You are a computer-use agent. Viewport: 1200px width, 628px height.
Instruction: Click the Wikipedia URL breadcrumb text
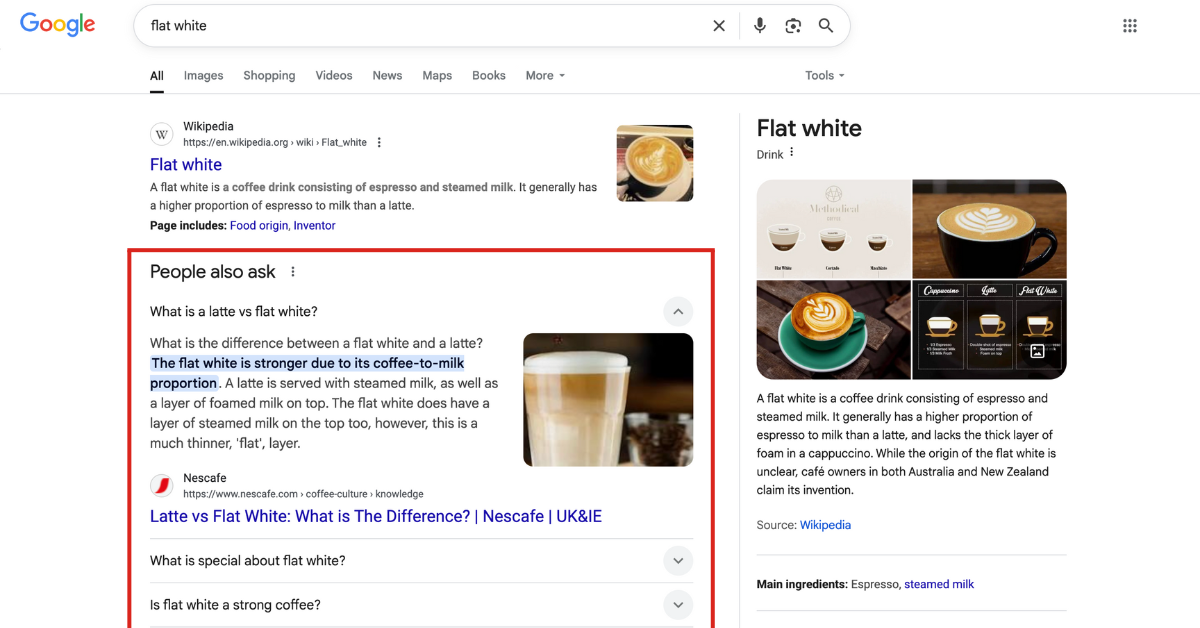[x=275, y=143]
